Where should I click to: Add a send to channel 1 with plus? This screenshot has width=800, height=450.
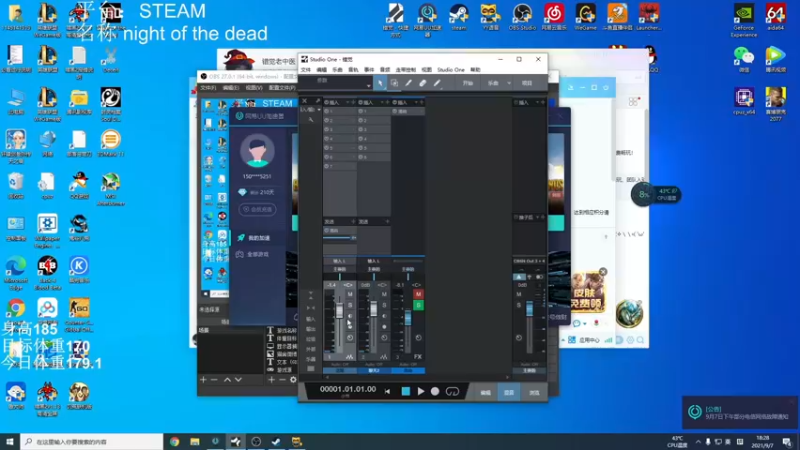[x=353, y=221]
